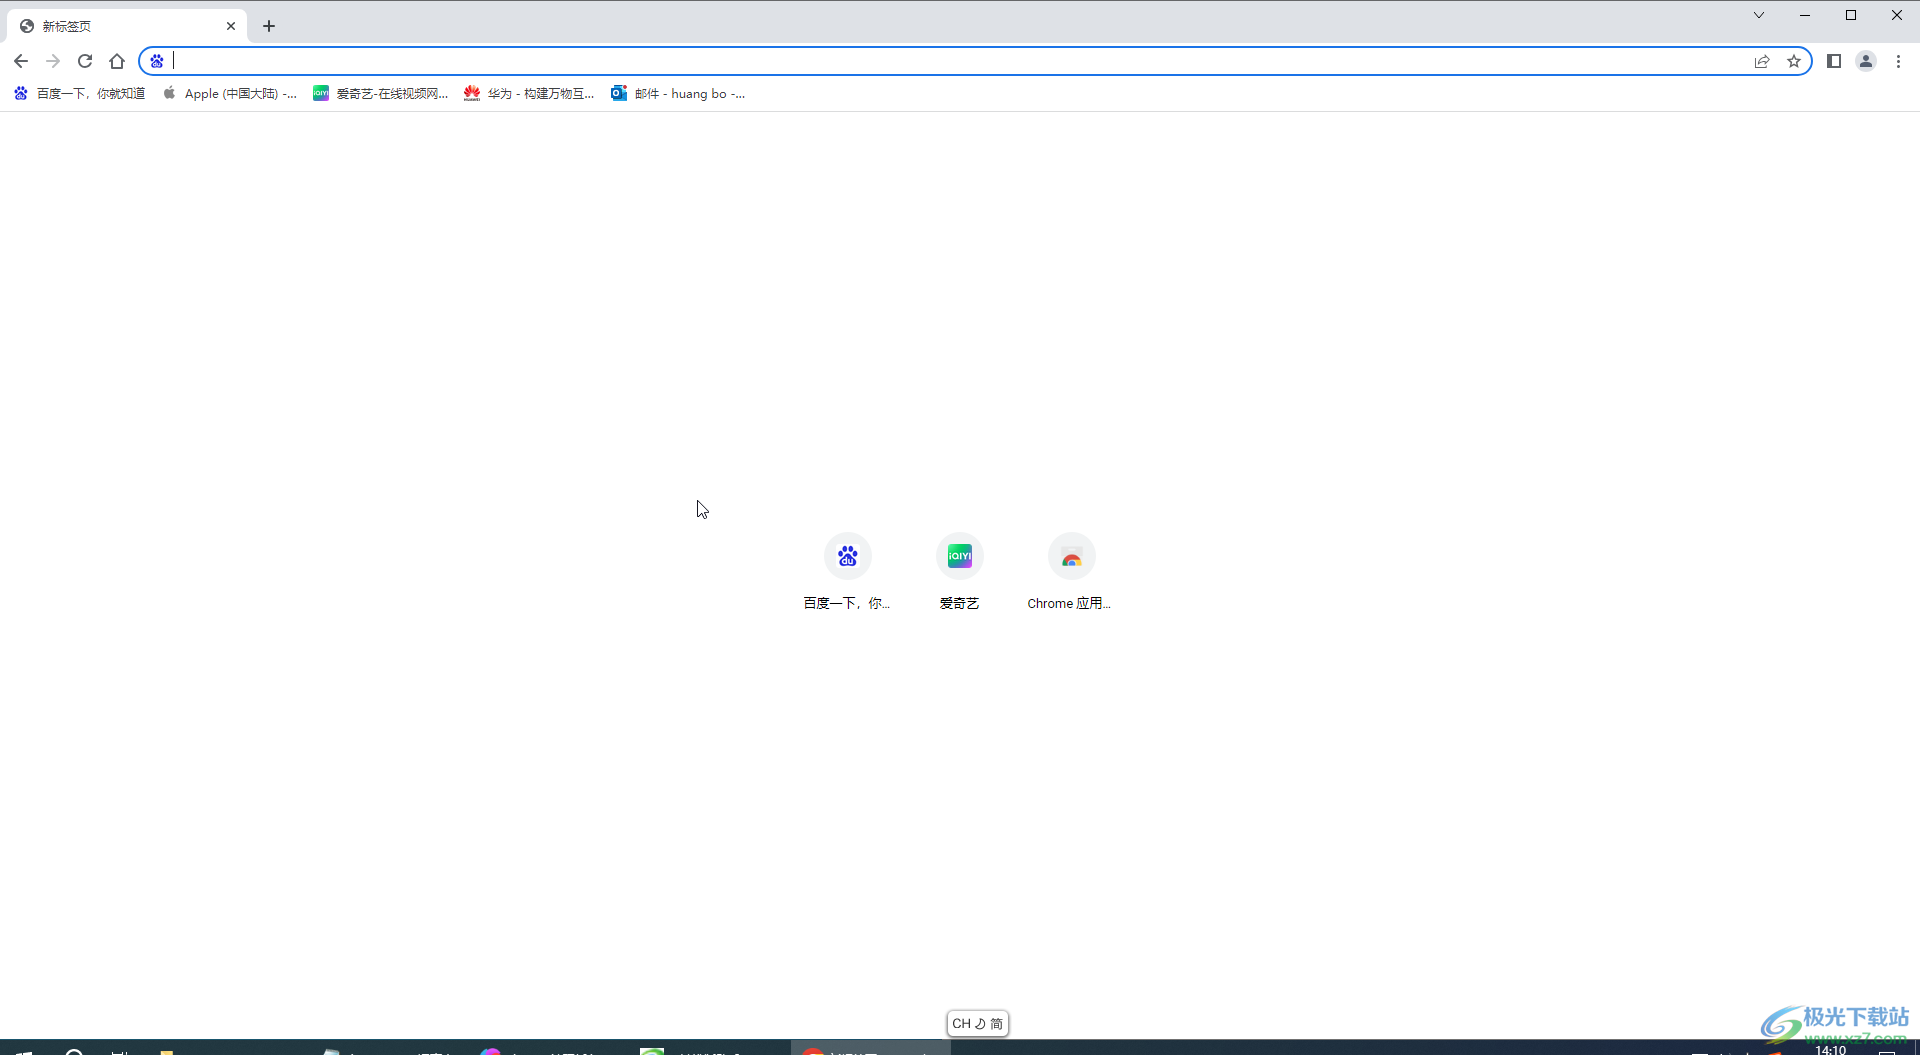Open Apple (中国大陆) bookmark
1920x1055 pixels.
229,93
